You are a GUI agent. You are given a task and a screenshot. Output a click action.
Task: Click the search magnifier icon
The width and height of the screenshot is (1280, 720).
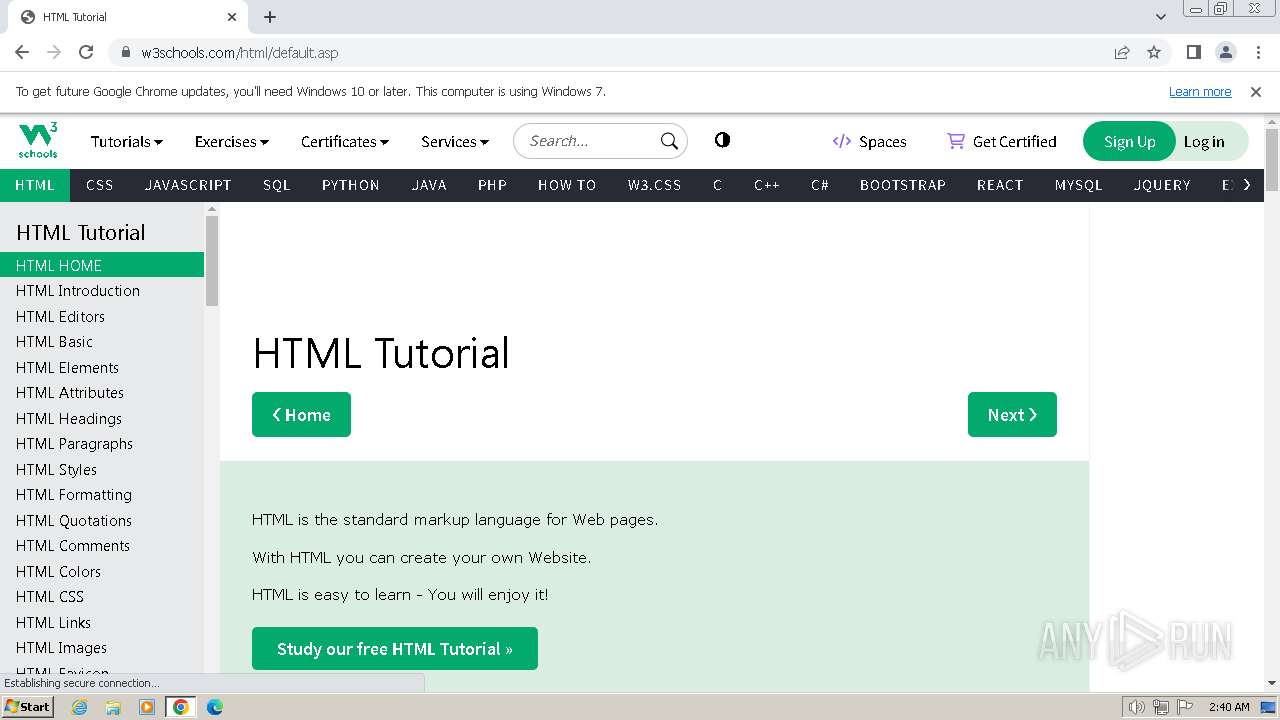click(669, 141)
